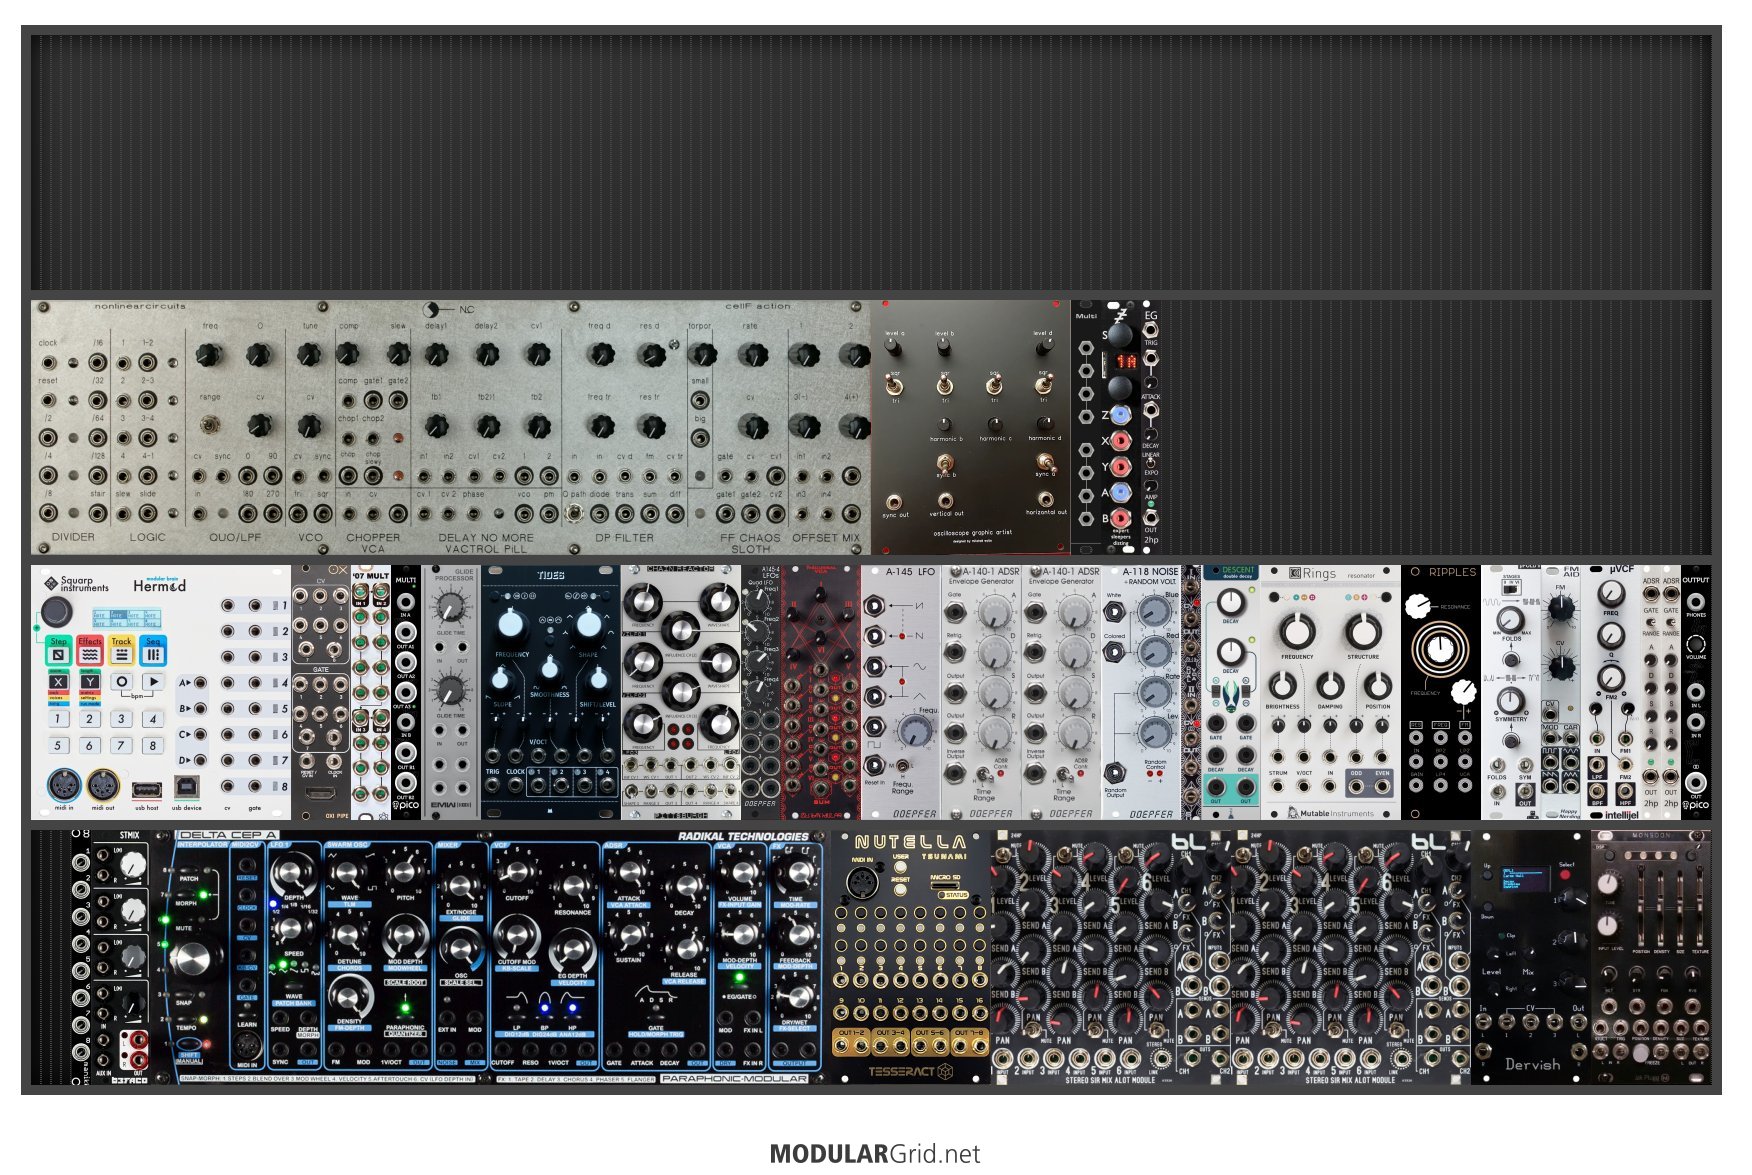Select pad 4 on Hermod
The image size is (1752, 1175).
pyautogui.click(x=153, y=718)
